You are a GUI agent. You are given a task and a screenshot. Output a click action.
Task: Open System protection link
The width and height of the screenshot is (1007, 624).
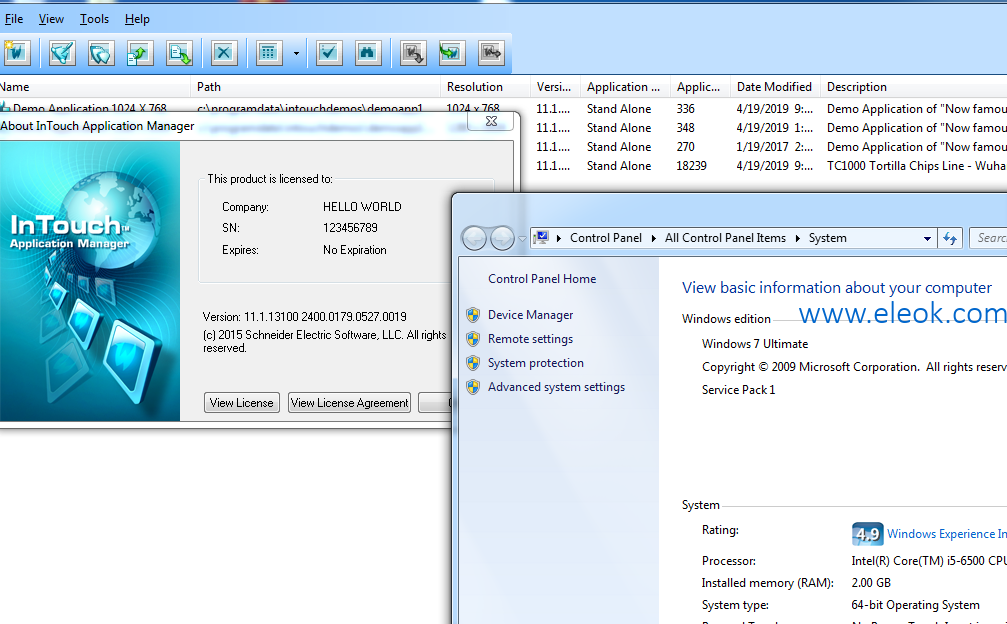pyautogui.click(x=536, y=363)
